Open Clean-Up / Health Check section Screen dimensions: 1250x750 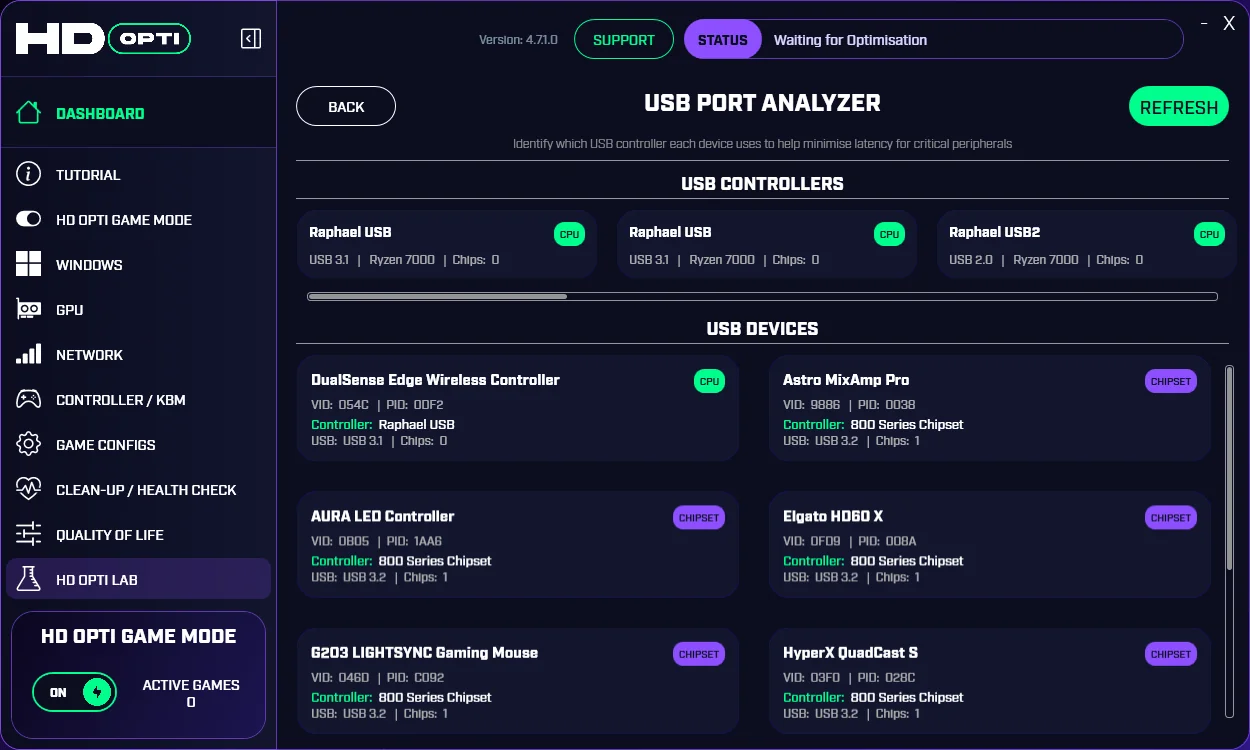tap(138, 489)
